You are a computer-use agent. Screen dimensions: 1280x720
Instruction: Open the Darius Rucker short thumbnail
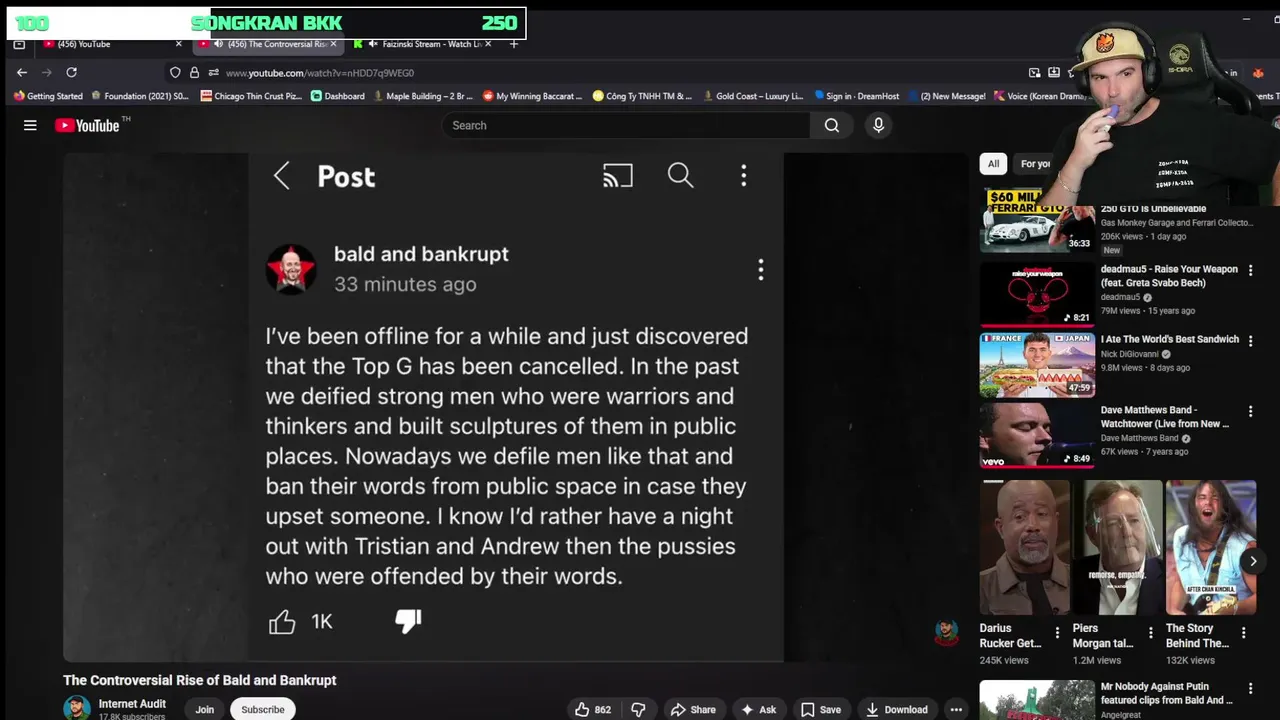tap(1024, 547)
